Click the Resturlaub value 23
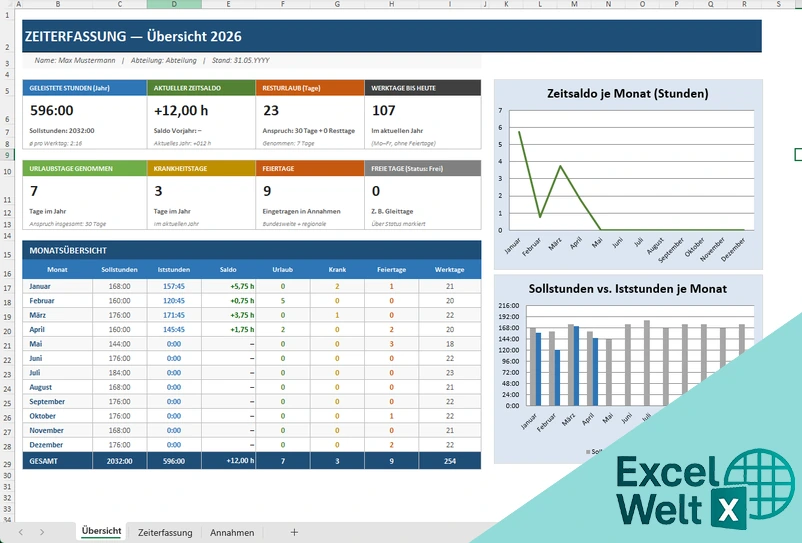 [271, 110]
